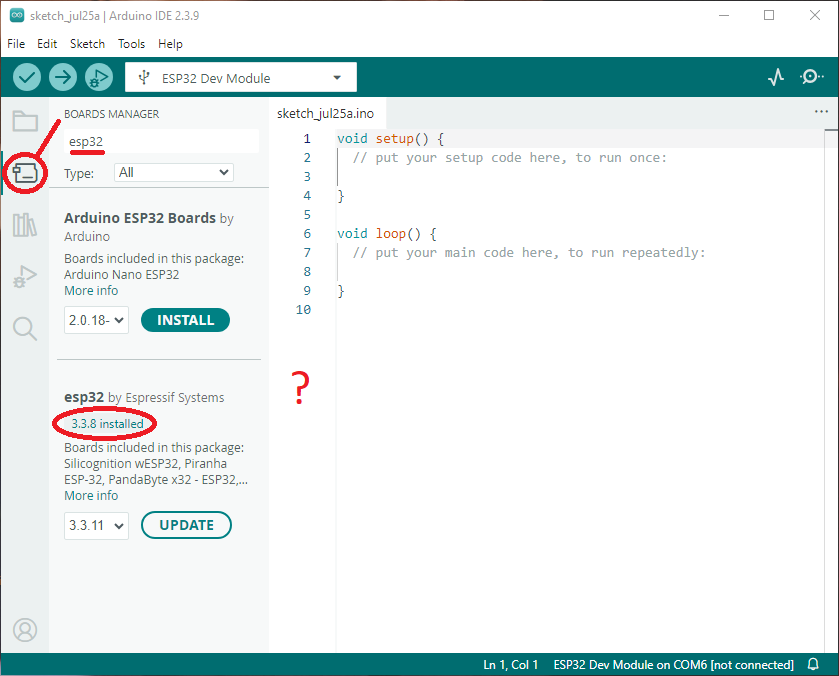Open More info for esp32 Espressif package

click(x=91, y=496)
